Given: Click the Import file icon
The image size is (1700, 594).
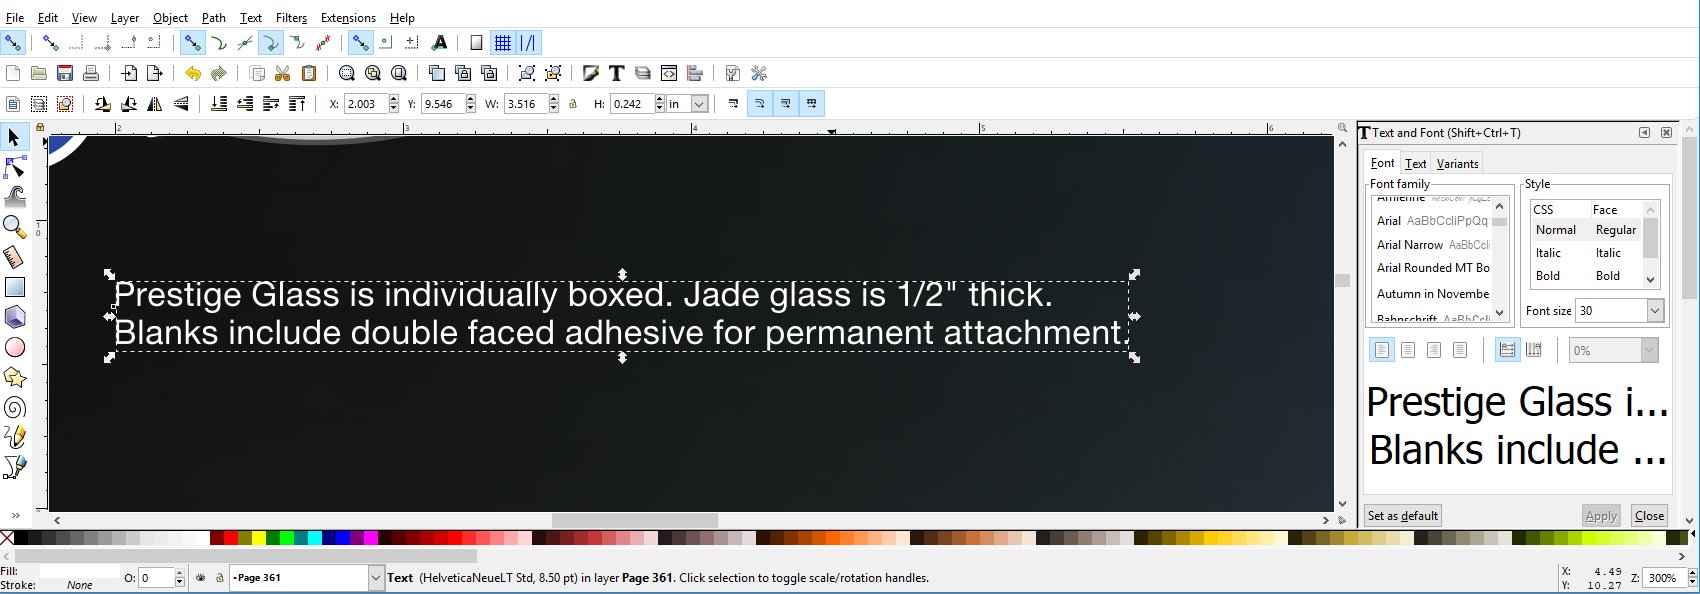Looking at the screenshot, I should [x=129, y=73].
